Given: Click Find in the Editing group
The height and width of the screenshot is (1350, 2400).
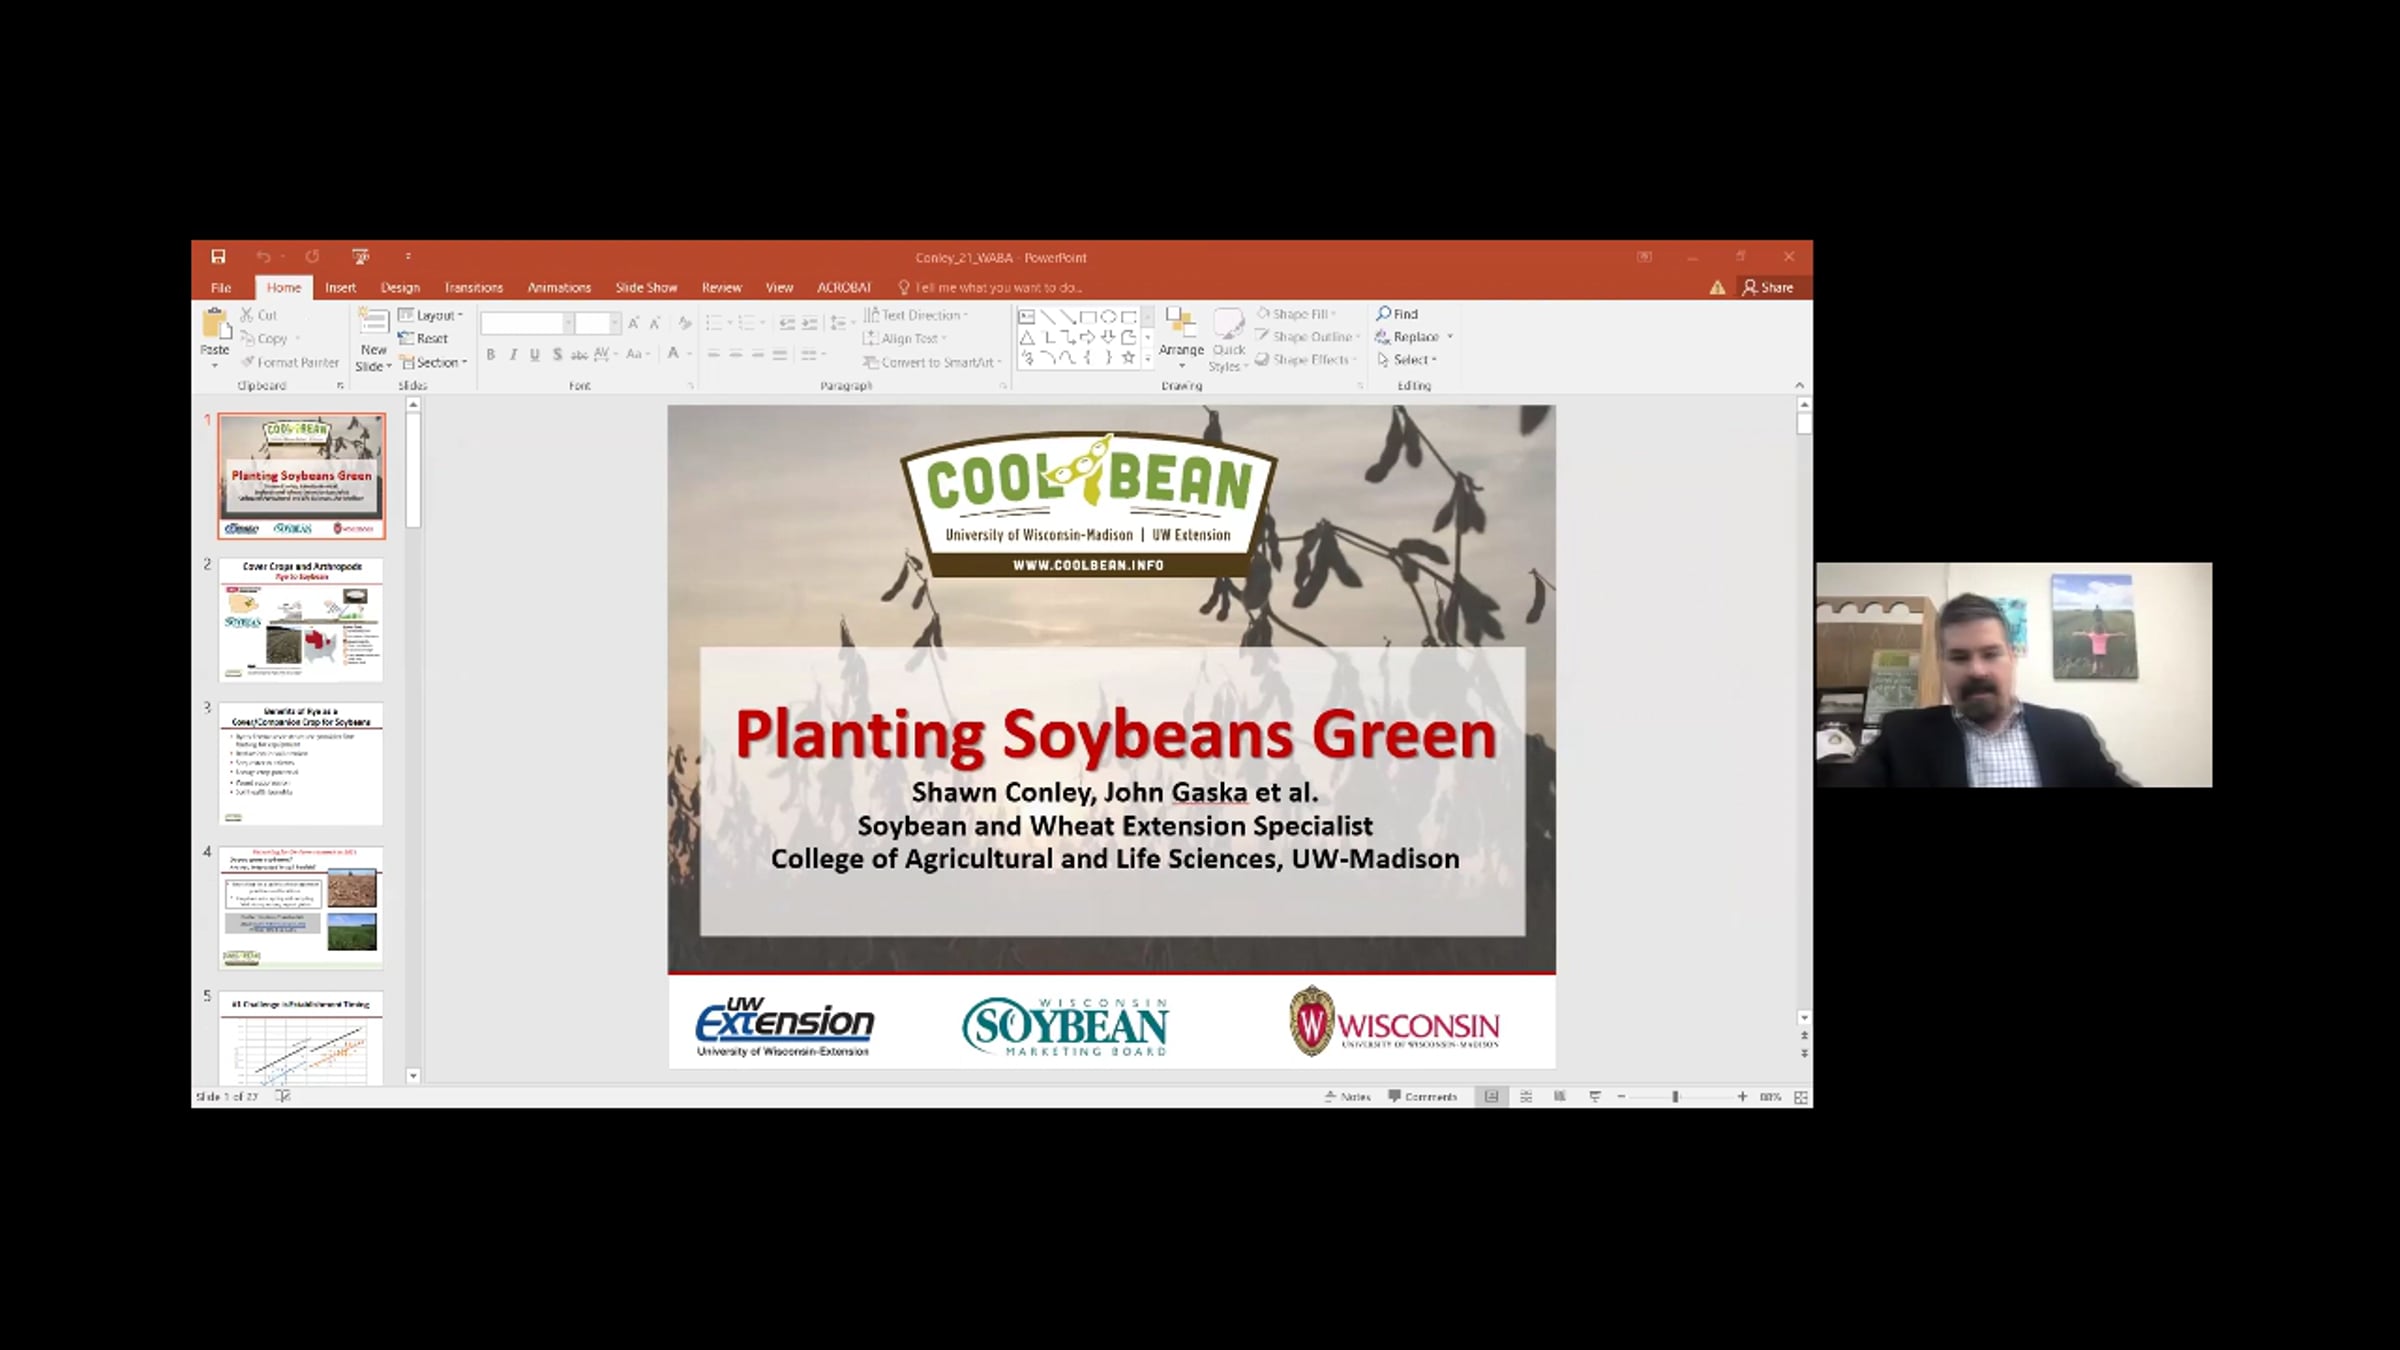Looking at the screenshot, I should tap(1398, 314).
